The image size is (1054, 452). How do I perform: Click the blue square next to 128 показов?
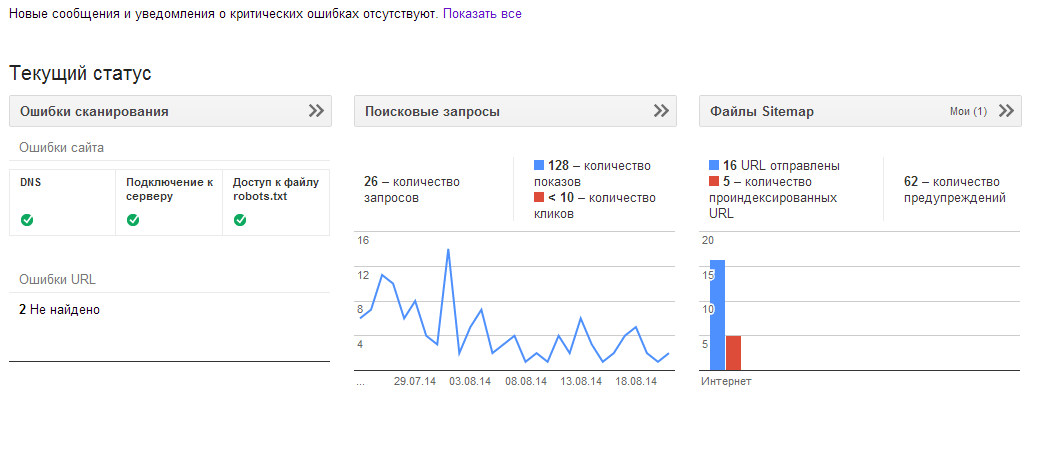[539, 165]
